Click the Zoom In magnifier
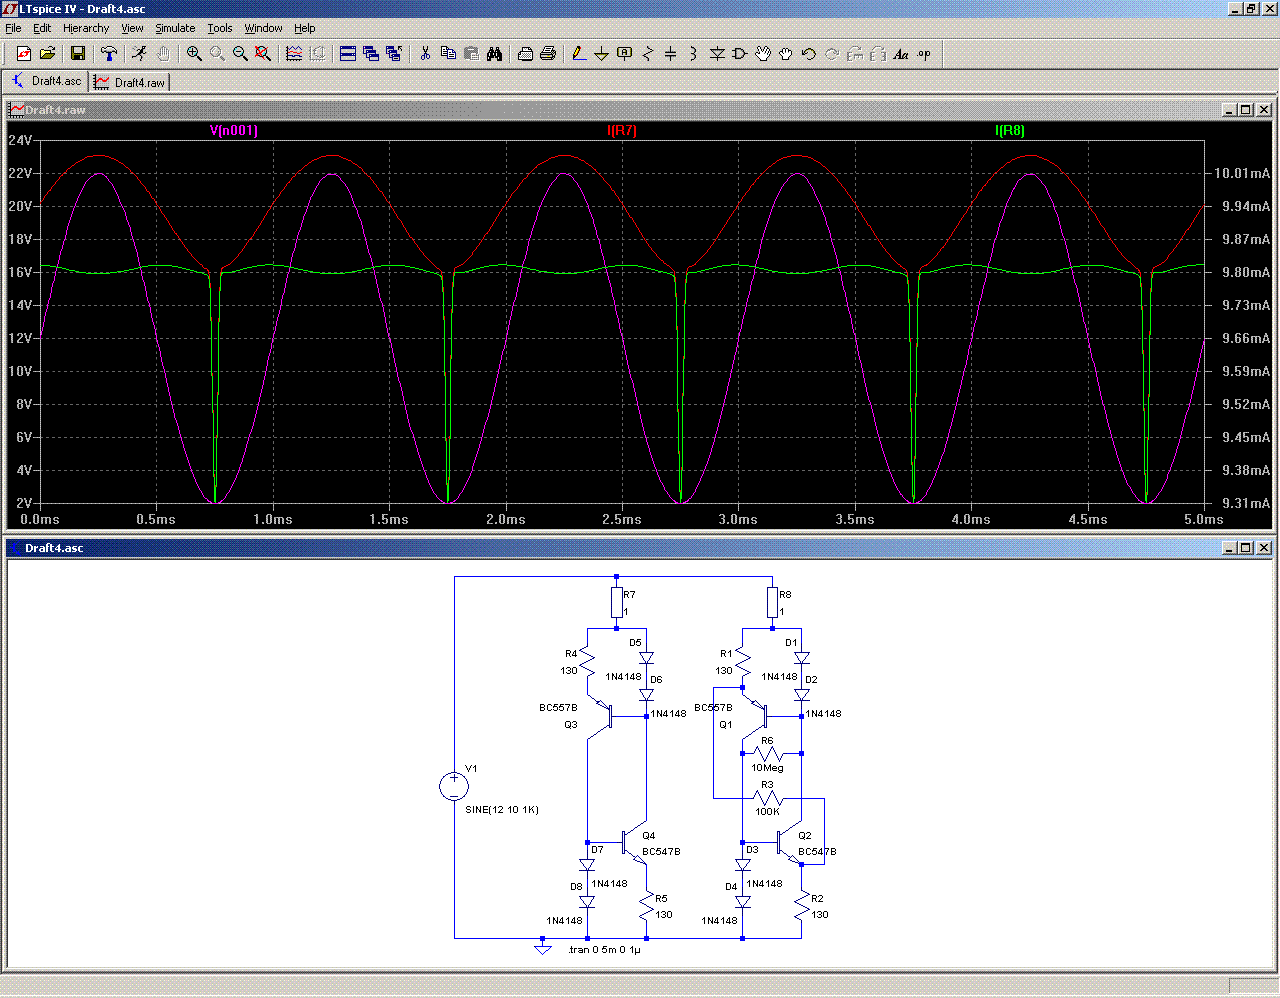 coord(194,54)
